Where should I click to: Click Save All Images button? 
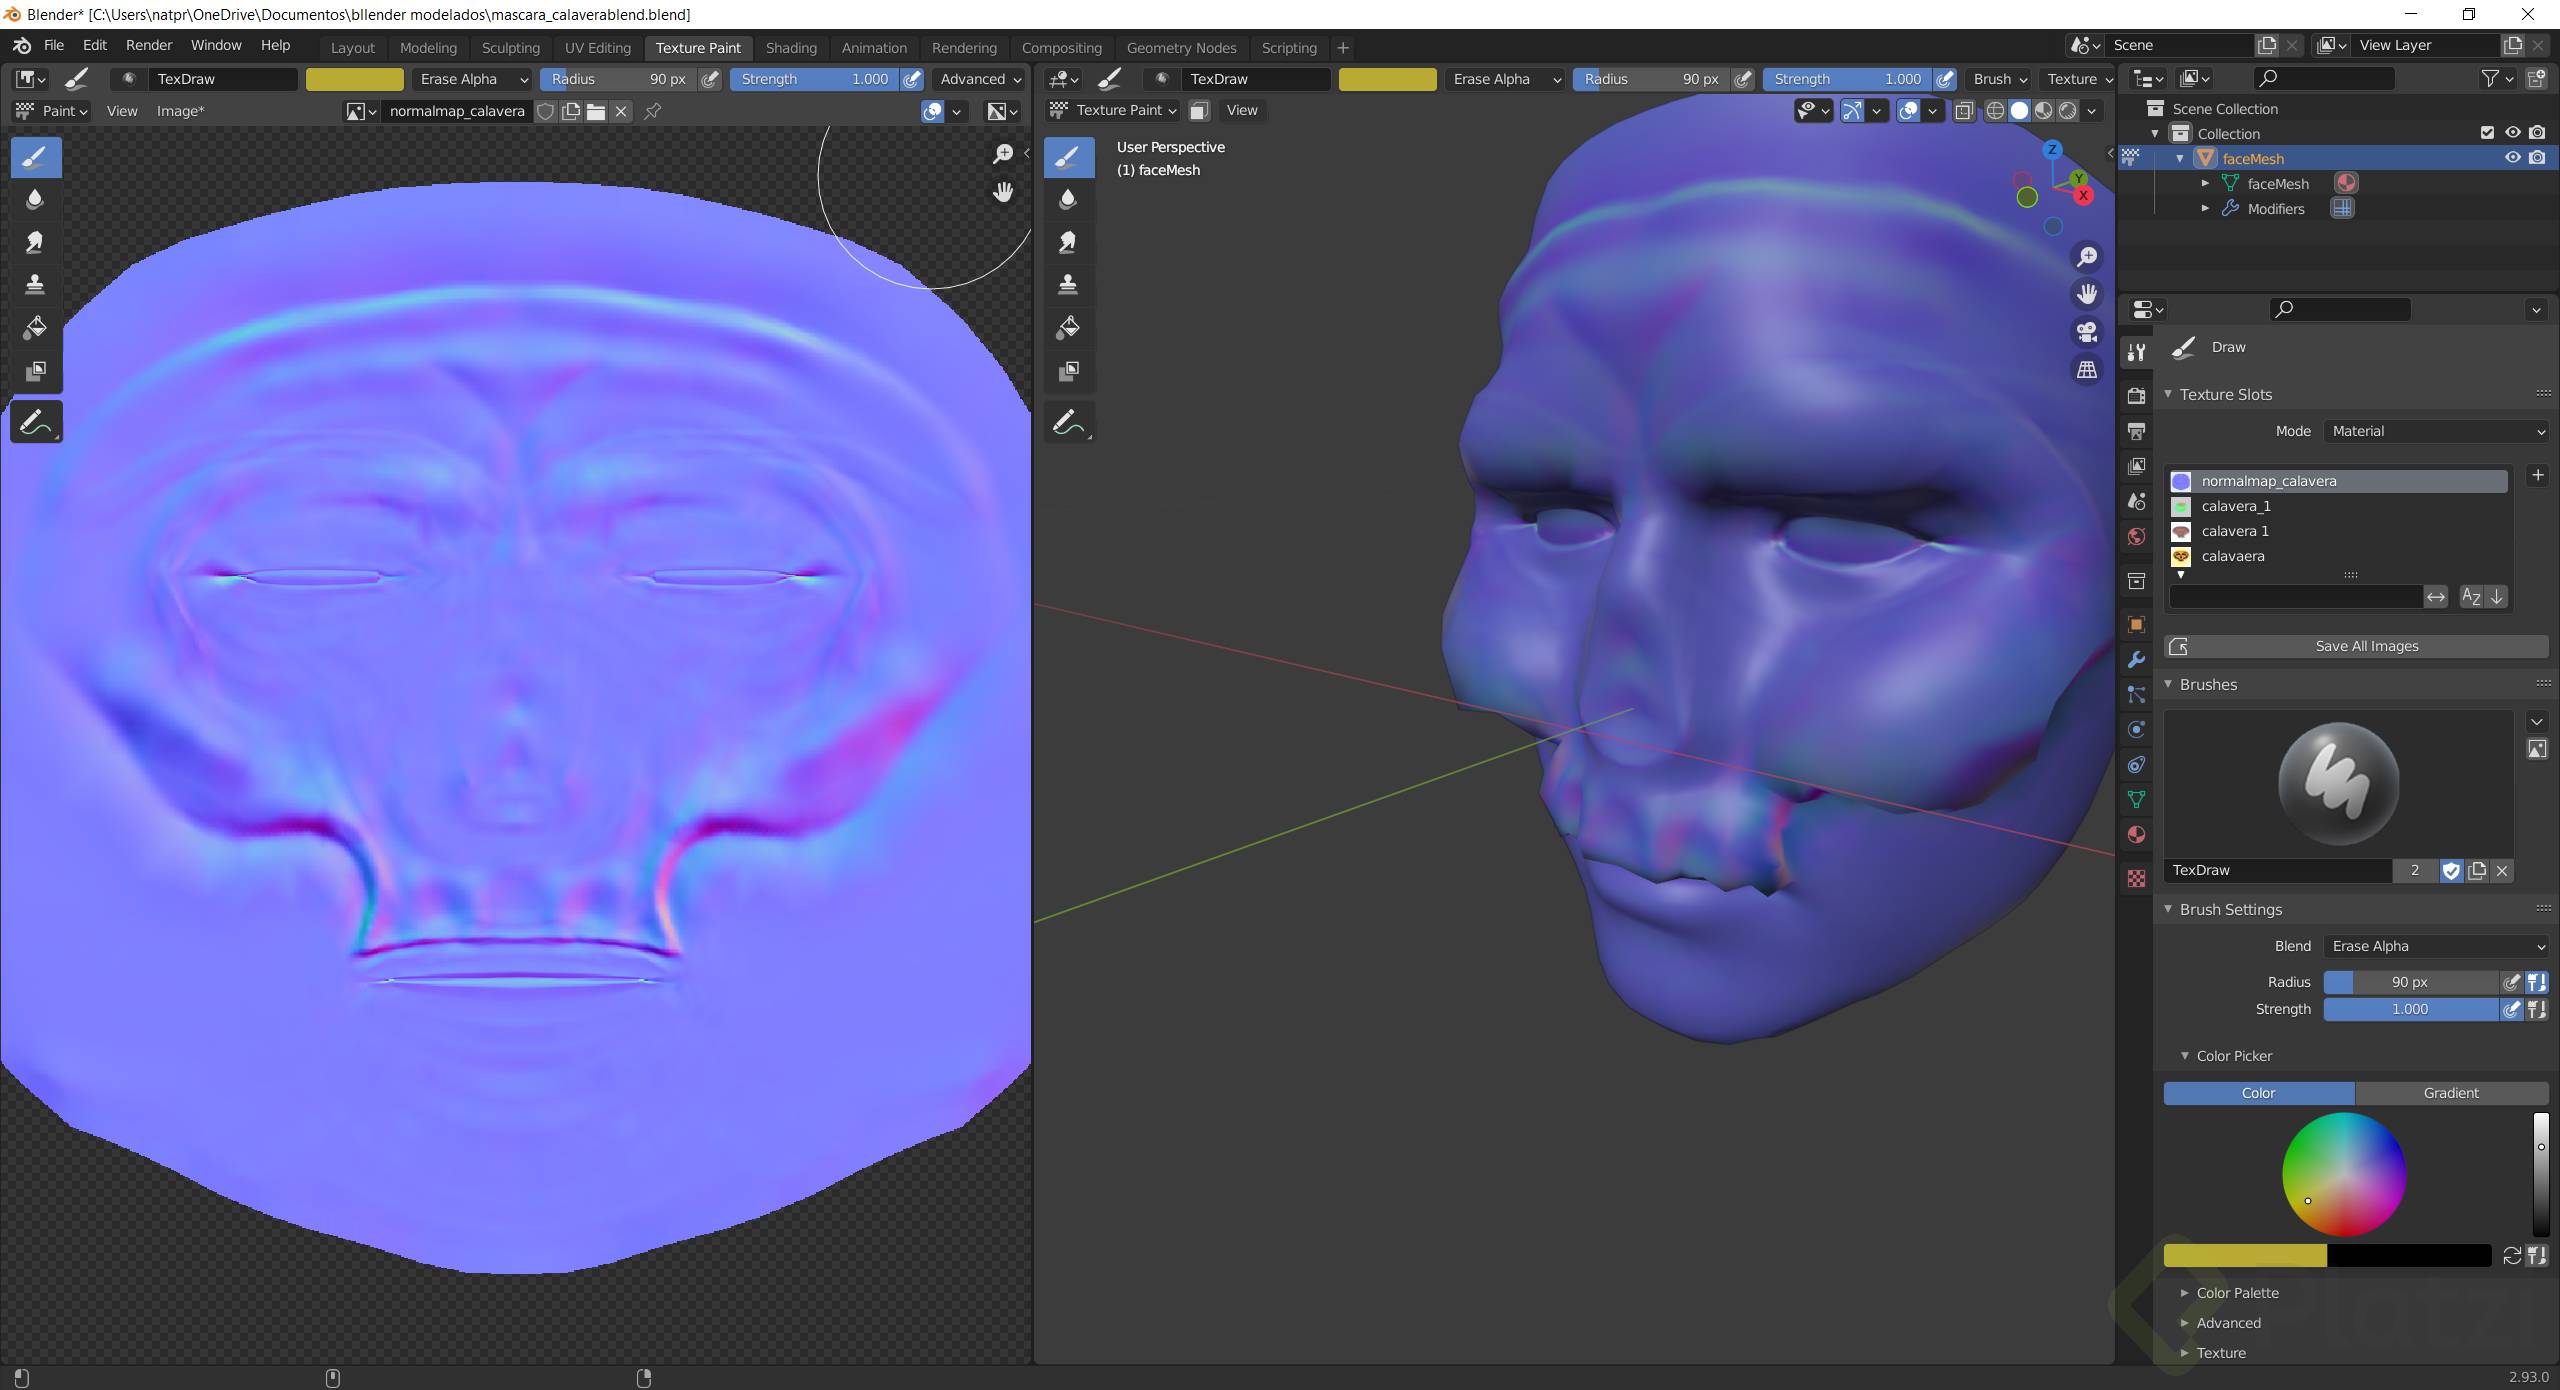coord(2366,646)
